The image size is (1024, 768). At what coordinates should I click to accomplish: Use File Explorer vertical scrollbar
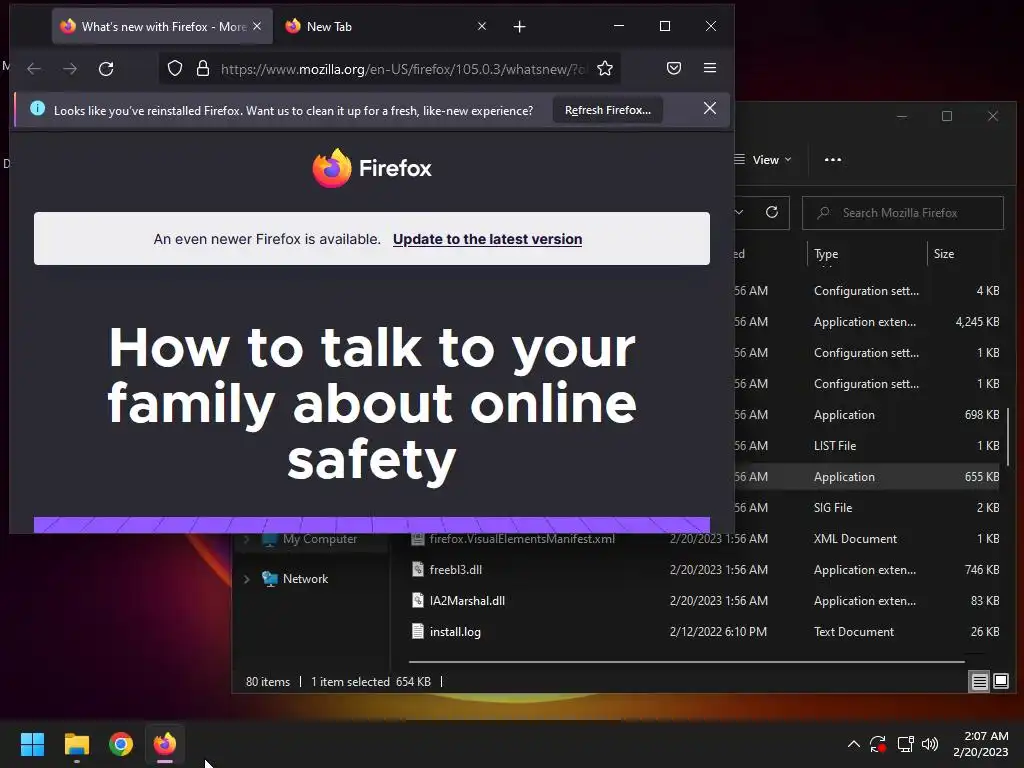(1008, 437)
